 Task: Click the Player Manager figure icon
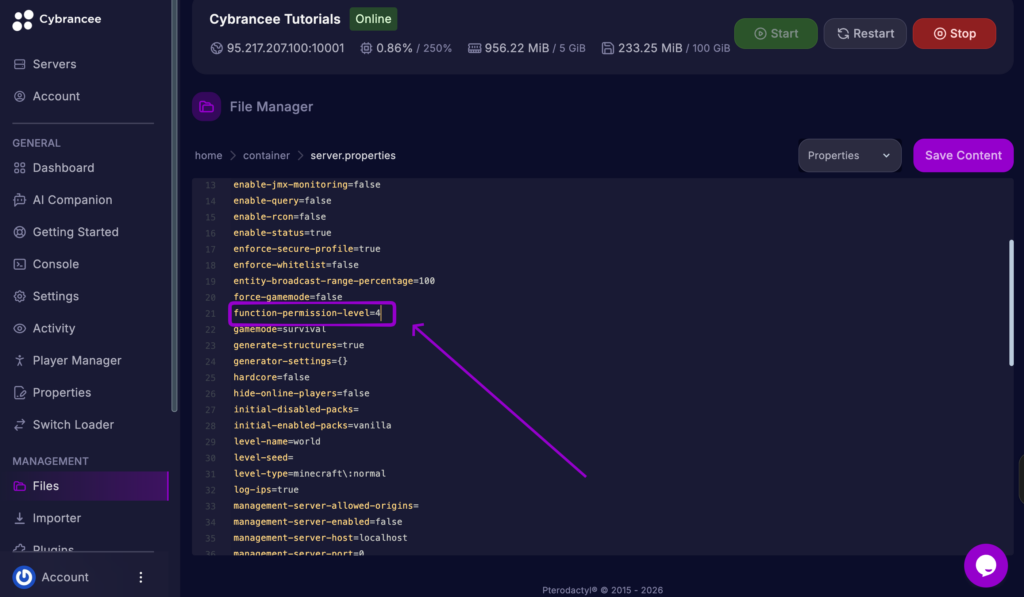tap(20, 360)
